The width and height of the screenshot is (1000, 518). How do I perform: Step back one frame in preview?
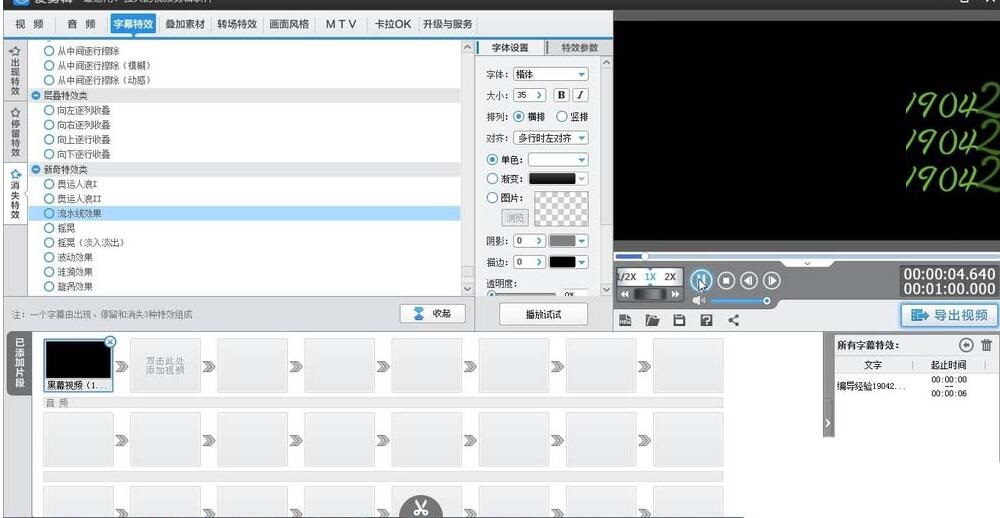(x=749, y=280)
